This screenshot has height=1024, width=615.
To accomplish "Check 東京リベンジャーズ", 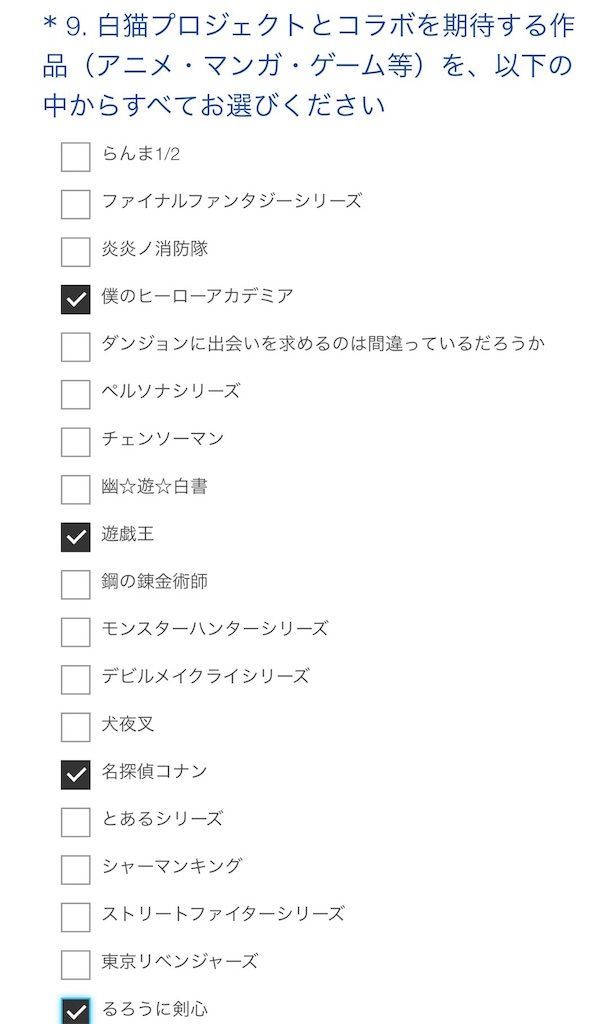I will click(73, 962).
